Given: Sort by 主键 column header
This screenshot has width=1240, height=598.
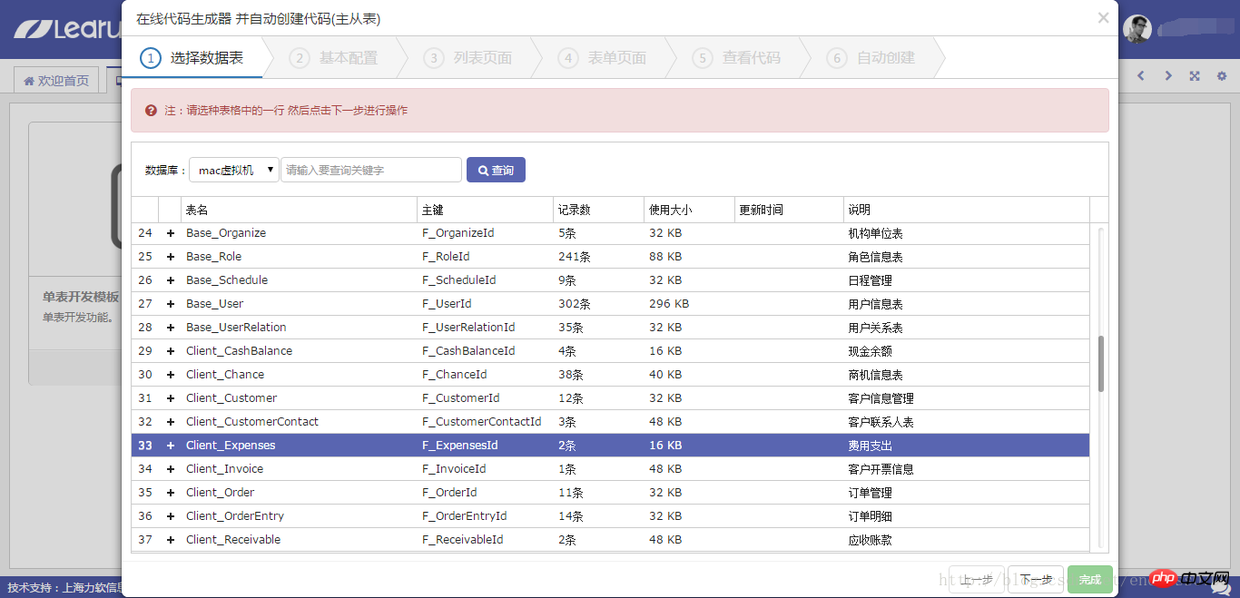Looking at the screenshot, I should (485, 210).
